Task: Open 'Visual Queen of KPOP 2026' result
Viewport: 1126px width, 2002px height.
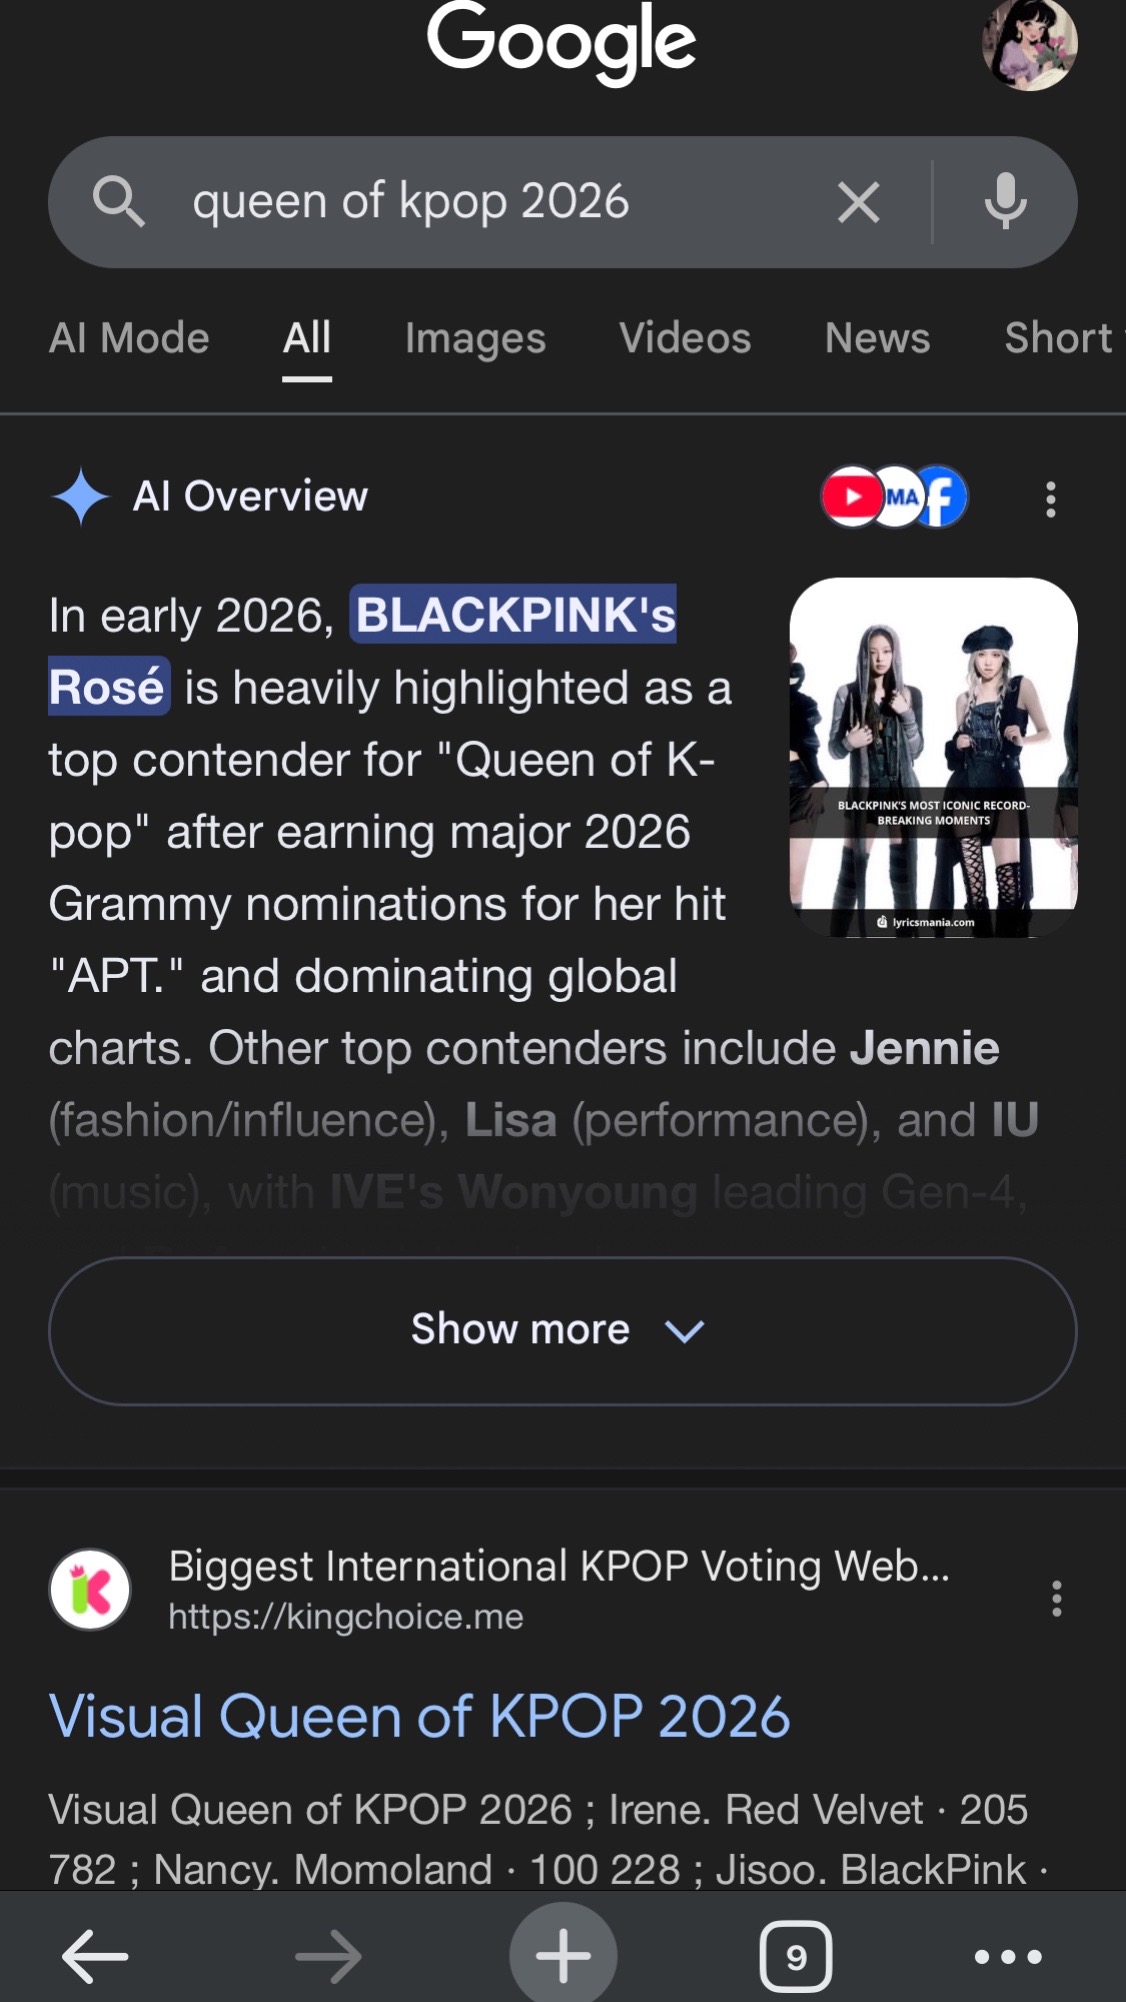Action: [420, 1717]
